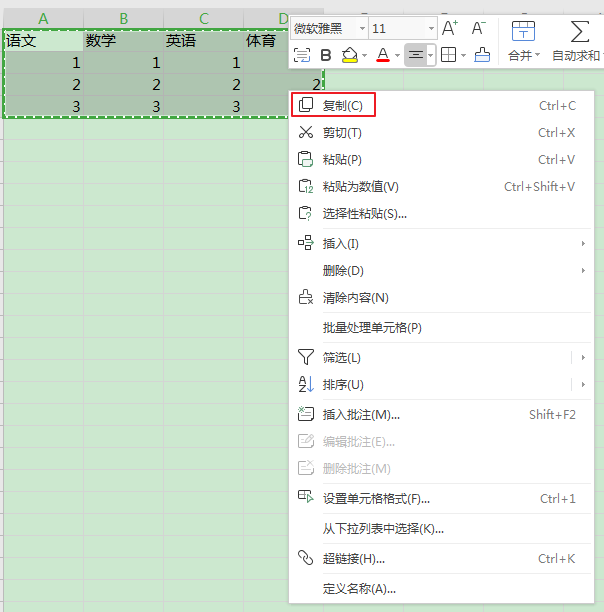Open the 排序(U) menu item
Screen dimensions: 604x612
tap(441, 384)
